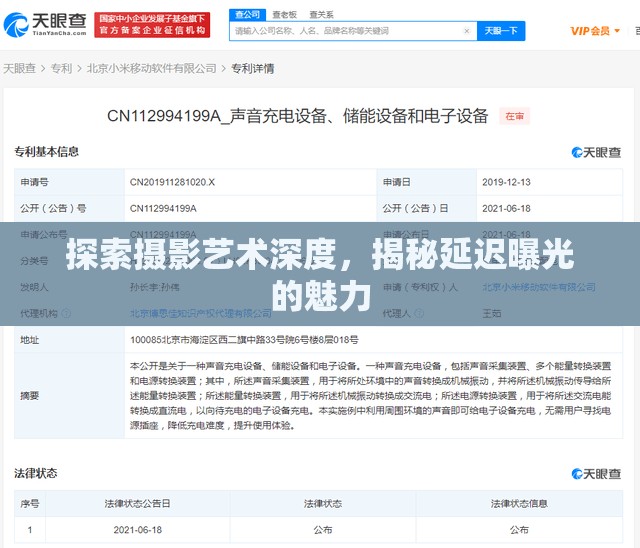The width and height of the screenshot is (640, 548).
Task: Select the agent name 王茹
Action: [491, 313]
